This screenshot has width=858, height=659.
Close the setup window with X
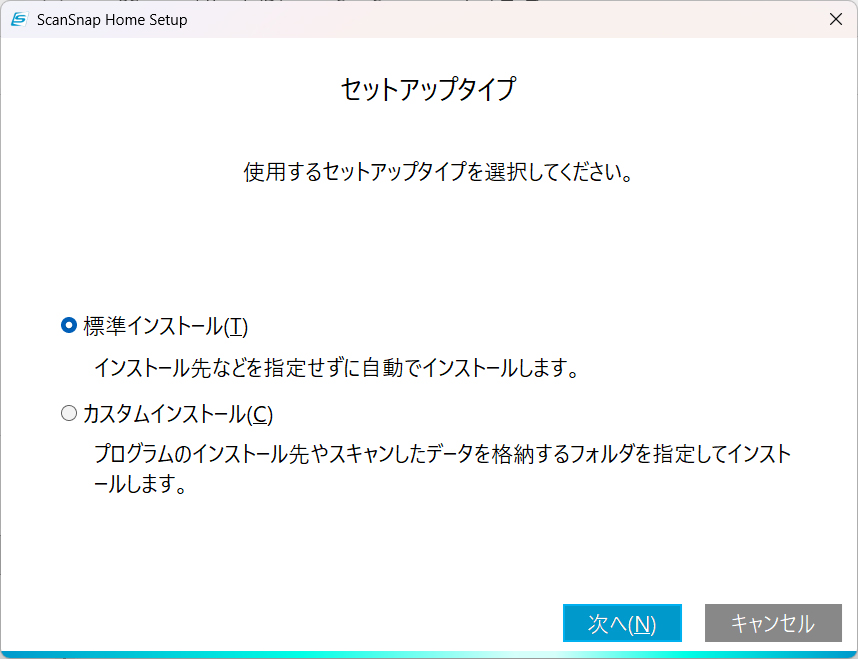[x=835, y=19]
